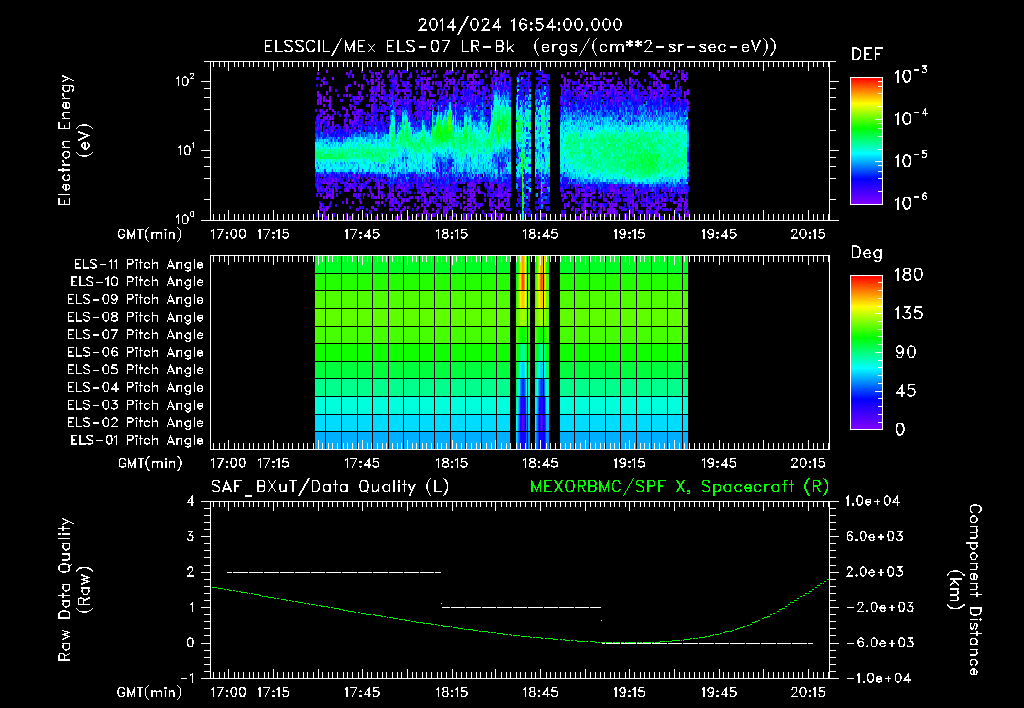Click the 17:45 tick under the spectrogram

click(x=362, y=234)
